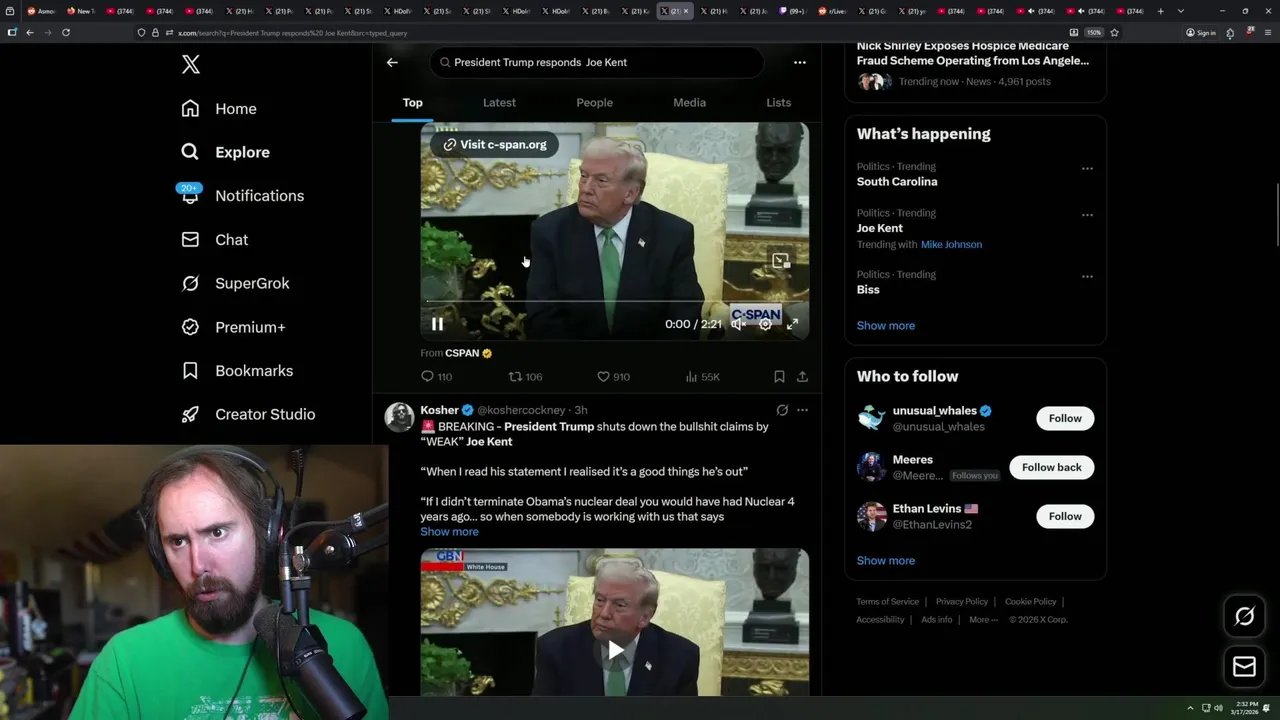The height and width of the screenshot is (720, 1280).
Task: Open Kosher's profile avatar
Action: coord(399,417)
